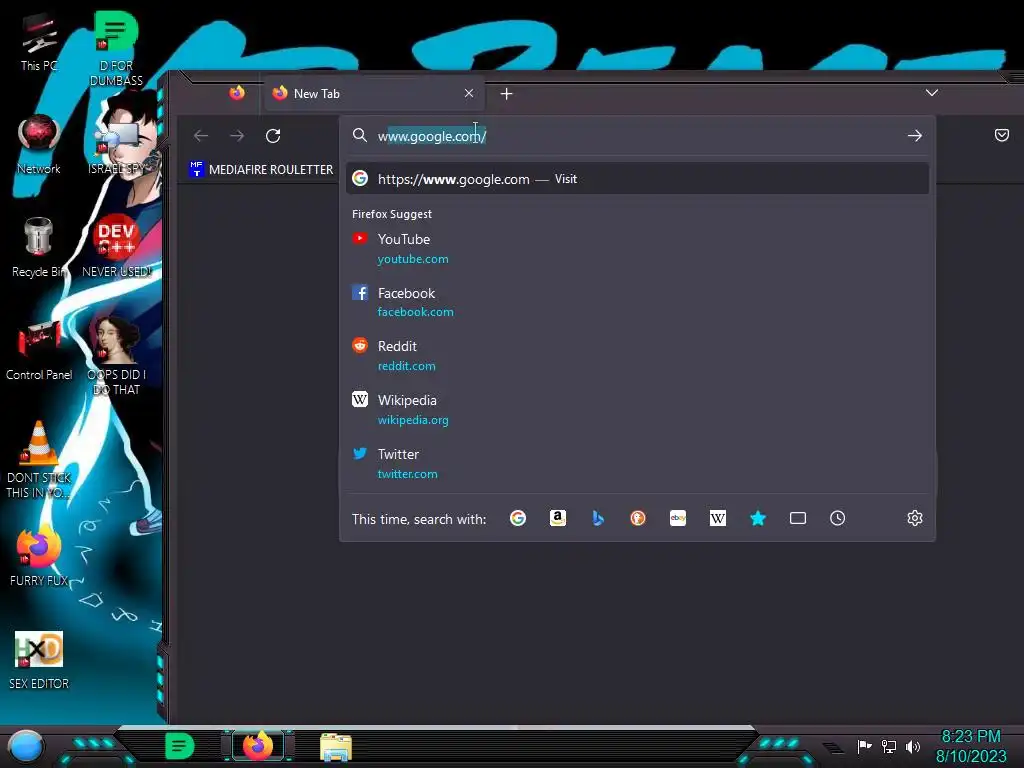Select This PC desktop icon
The height and width of the screenshot is (768, 1024).
[39, 42]
